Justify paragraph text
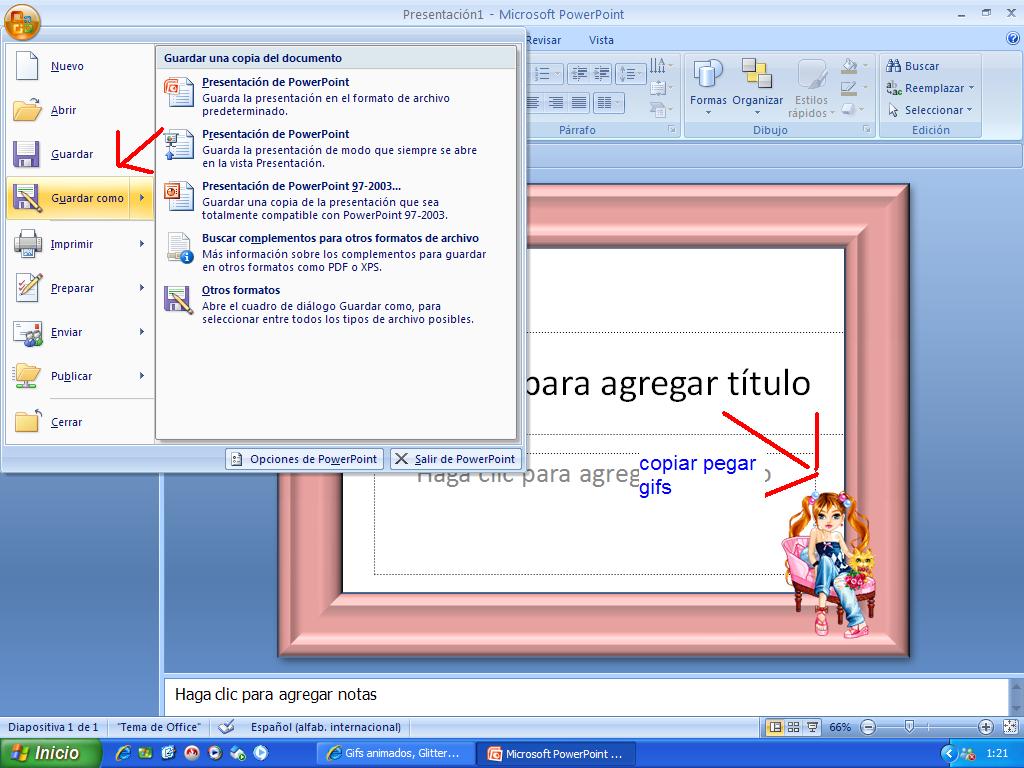This screenshot has width=1024, height=768. pos(579,103)
